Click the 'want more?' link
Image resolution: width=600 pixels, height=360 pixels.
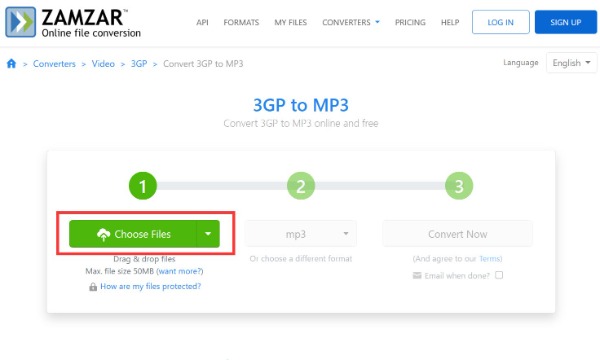[x=180, y=271]
